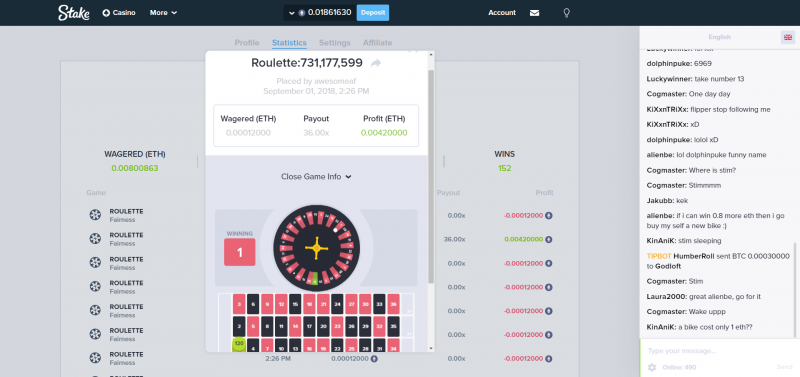The image size is (800, 377).
Task: Open the Account menu
Action: click(502, 13)
